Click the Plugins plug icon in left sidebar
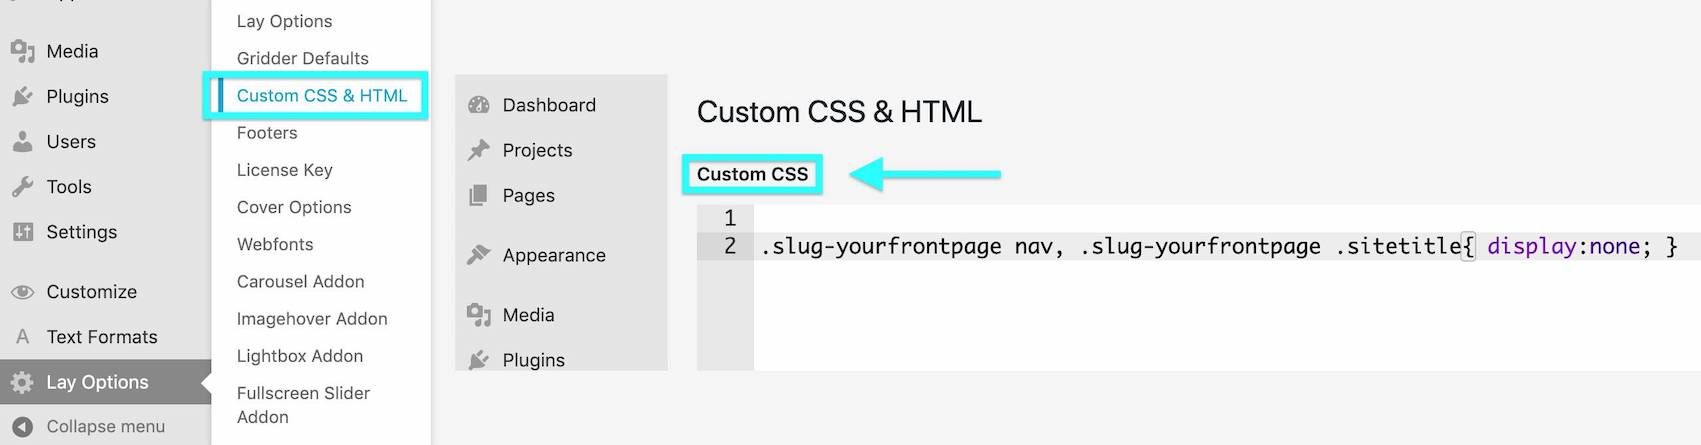The width and height of the screenshot is (1701, 445). click(x=22, y=97)
